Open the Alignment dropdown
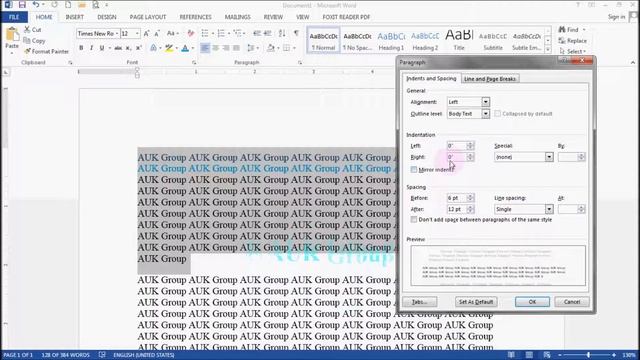 pyautogui.click(x=485, y=102)
